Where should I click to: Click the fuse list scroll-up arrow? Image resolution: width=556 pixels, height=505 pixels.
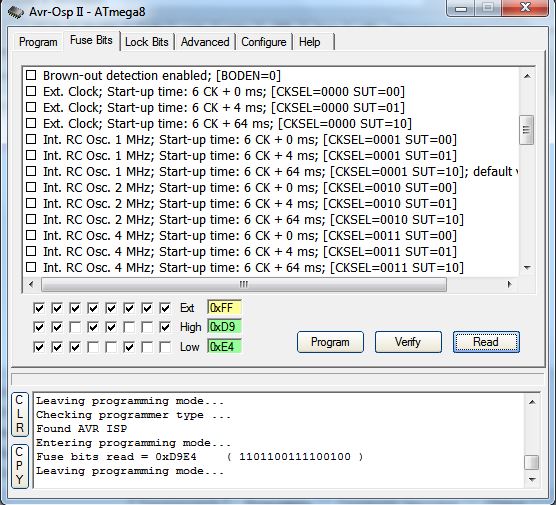(x=527, y=76)
